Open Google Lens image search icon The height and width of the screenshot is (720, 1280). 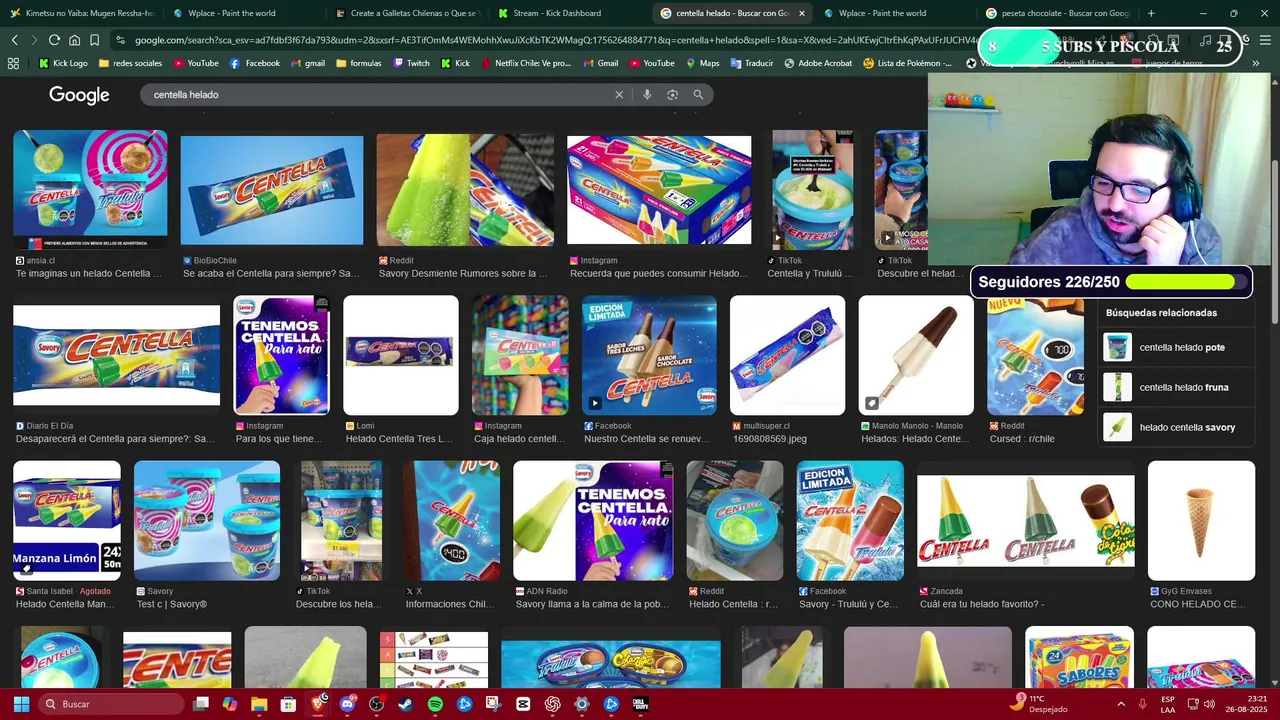(x=672, y=95)
